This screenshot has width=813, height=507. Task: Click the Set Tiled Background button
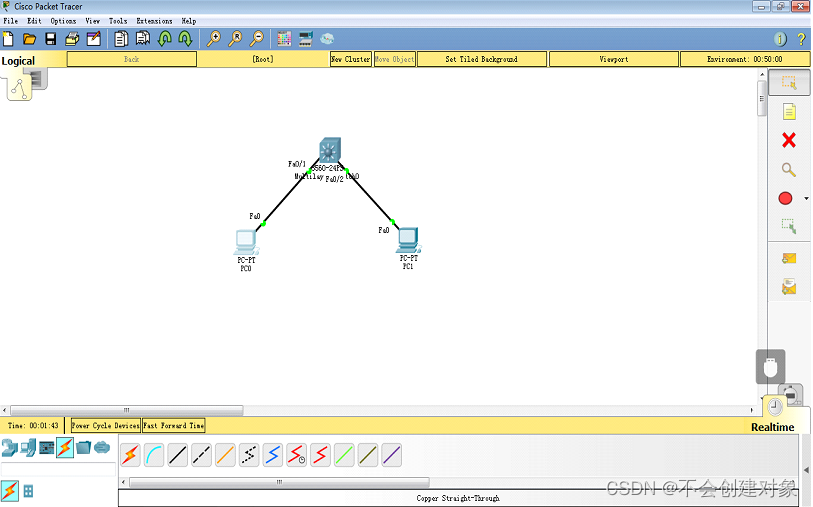482,59
